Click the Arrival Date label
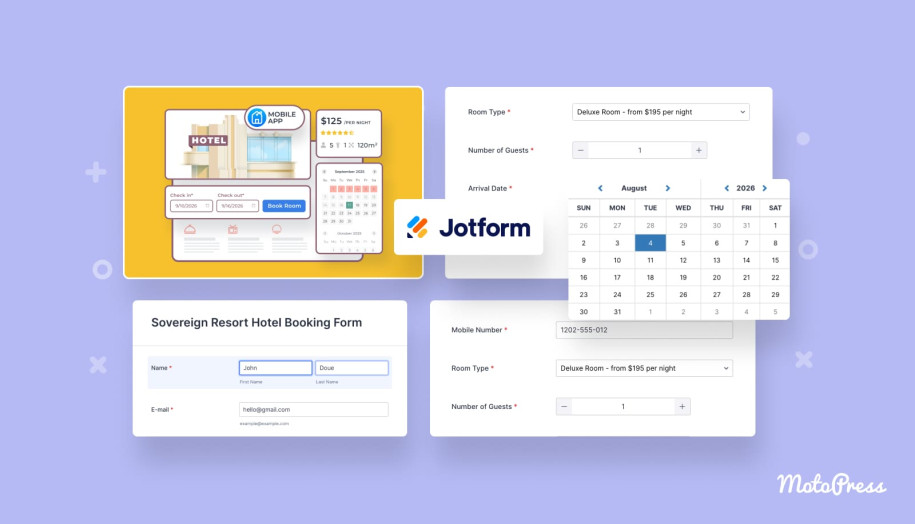915x524 pixels. 490,188
